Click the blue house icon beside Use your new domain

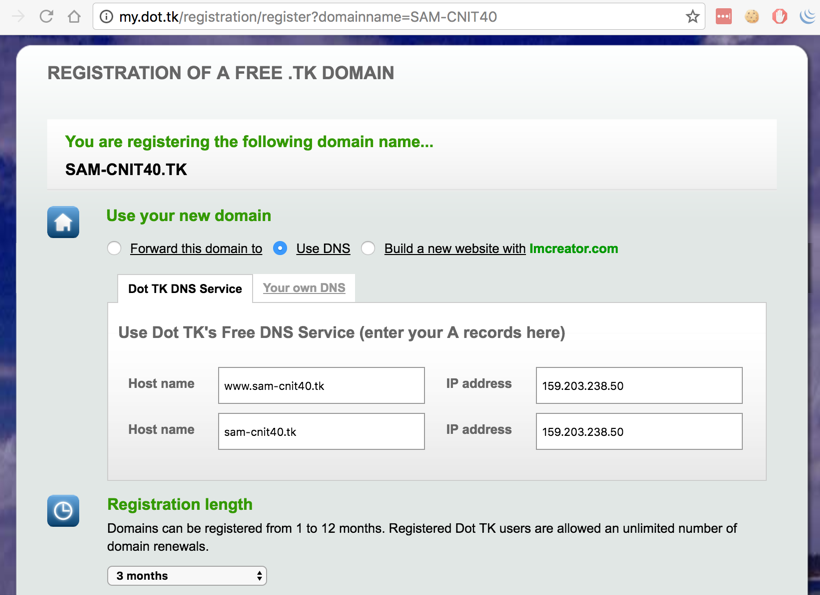coord(63,222)
